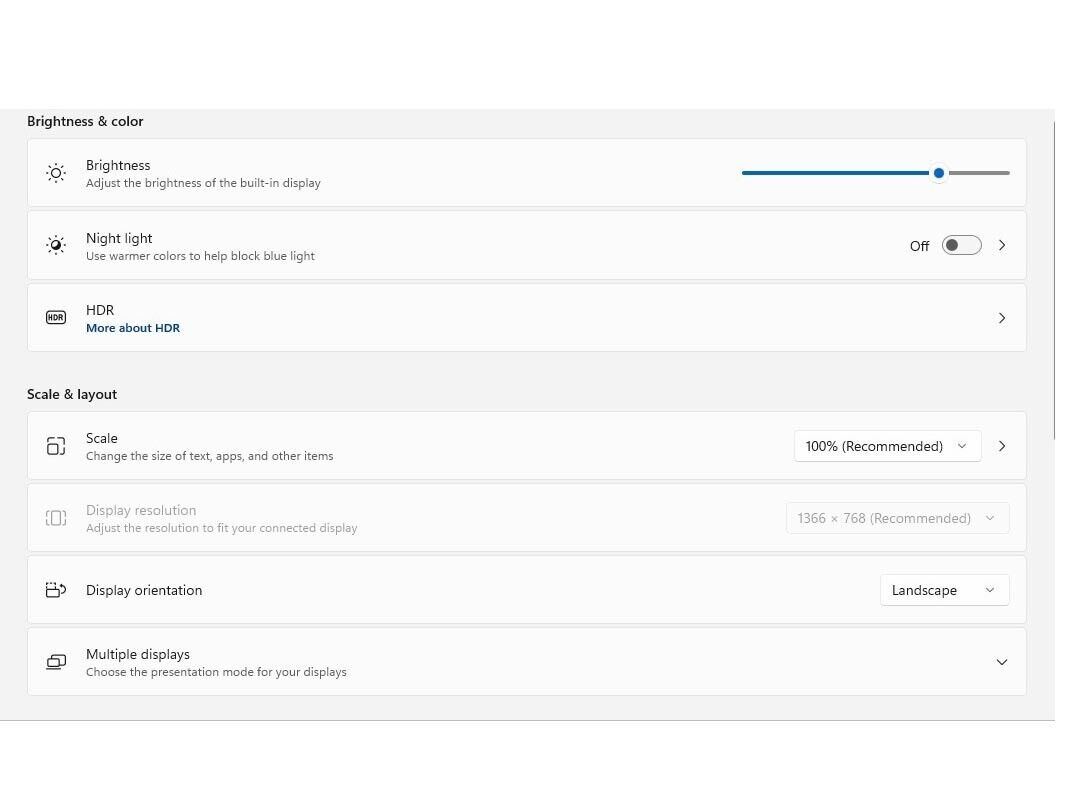Click the Brightness sun icon
The width and height of the screenshot is (1065, 799).
pos(56,173)
